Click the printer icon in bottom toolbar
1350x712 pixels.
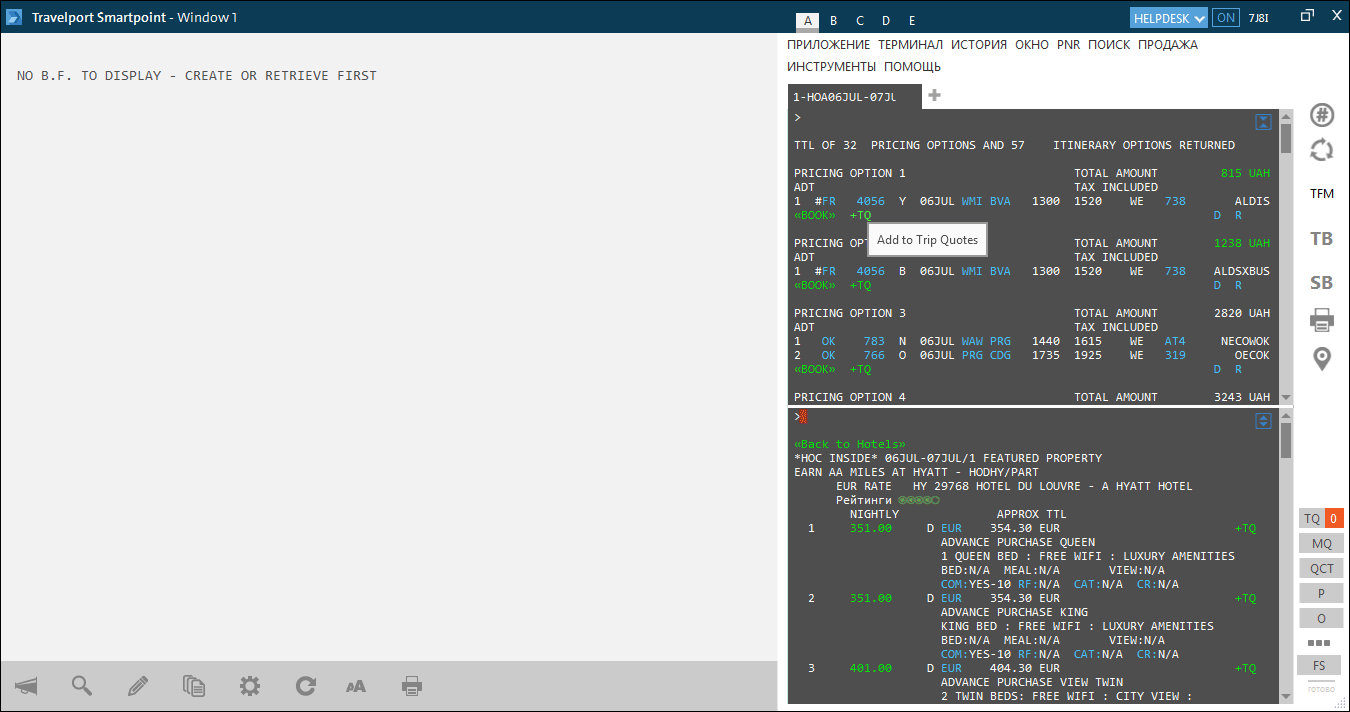[411, 686]
